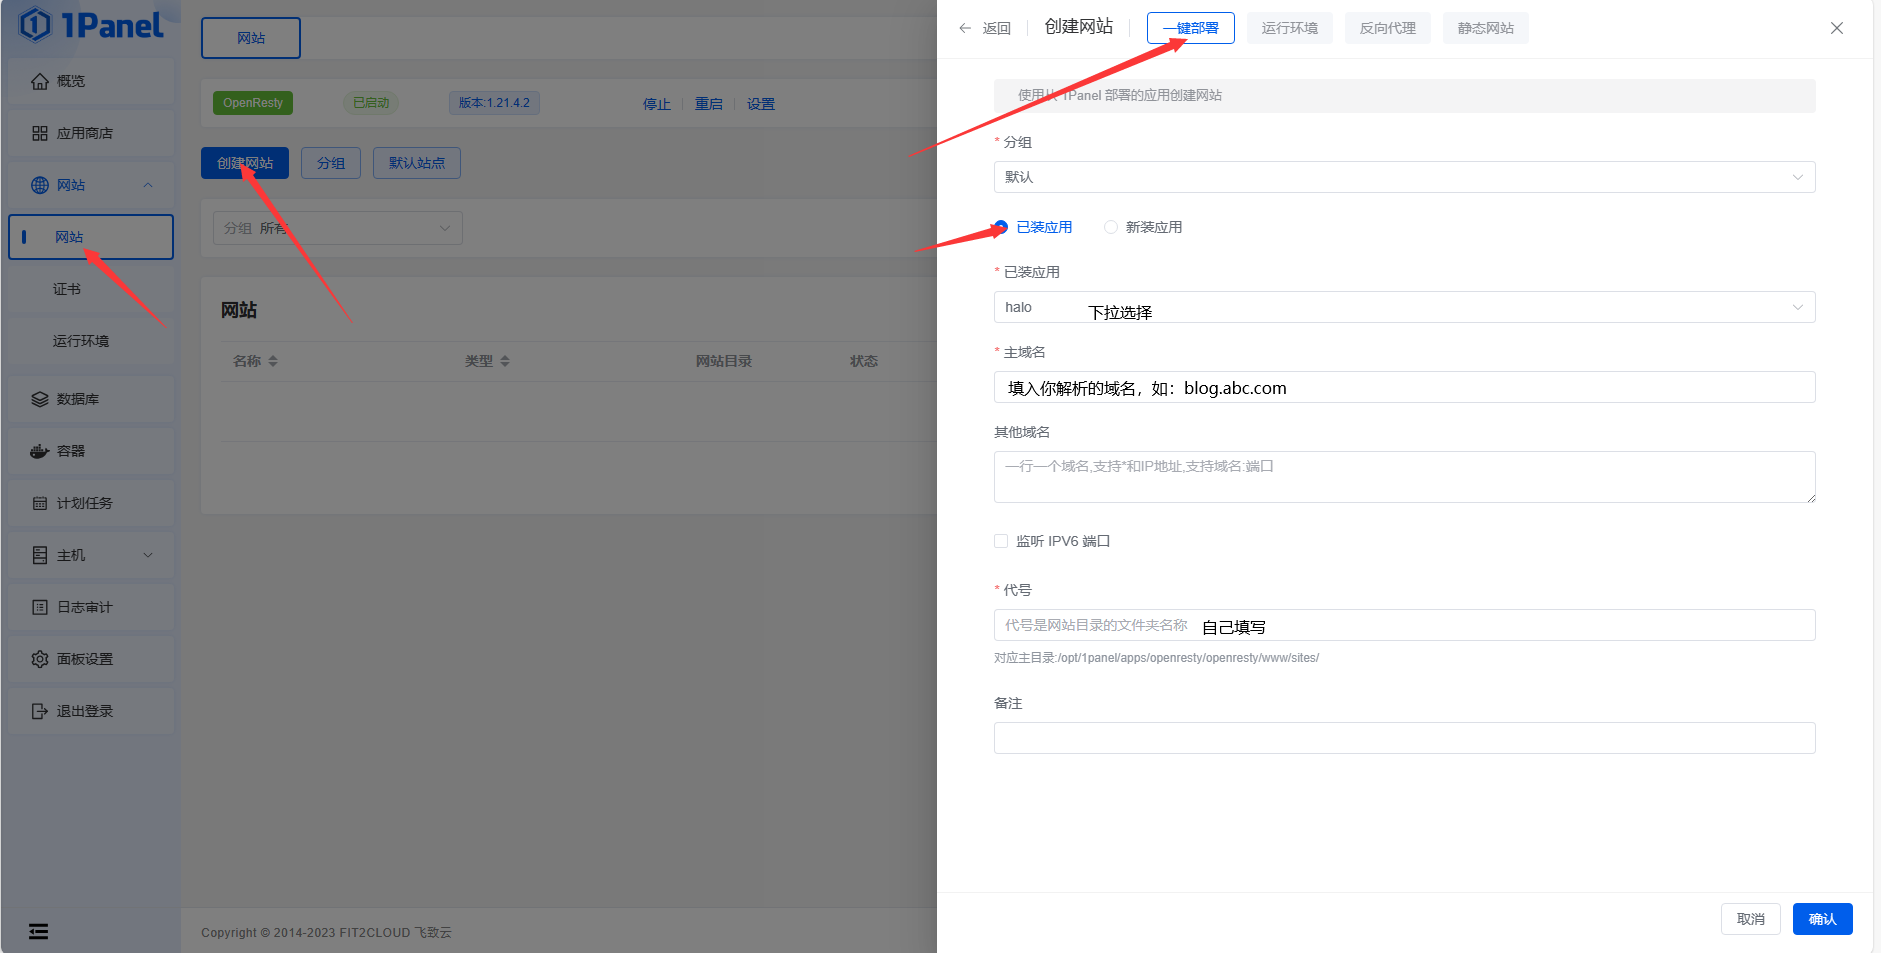The height and width of the screenshot is (953, 1881).
Task: Click the 返回 back arrow icon
Action: pyautogui.click(x=965, y=28)
